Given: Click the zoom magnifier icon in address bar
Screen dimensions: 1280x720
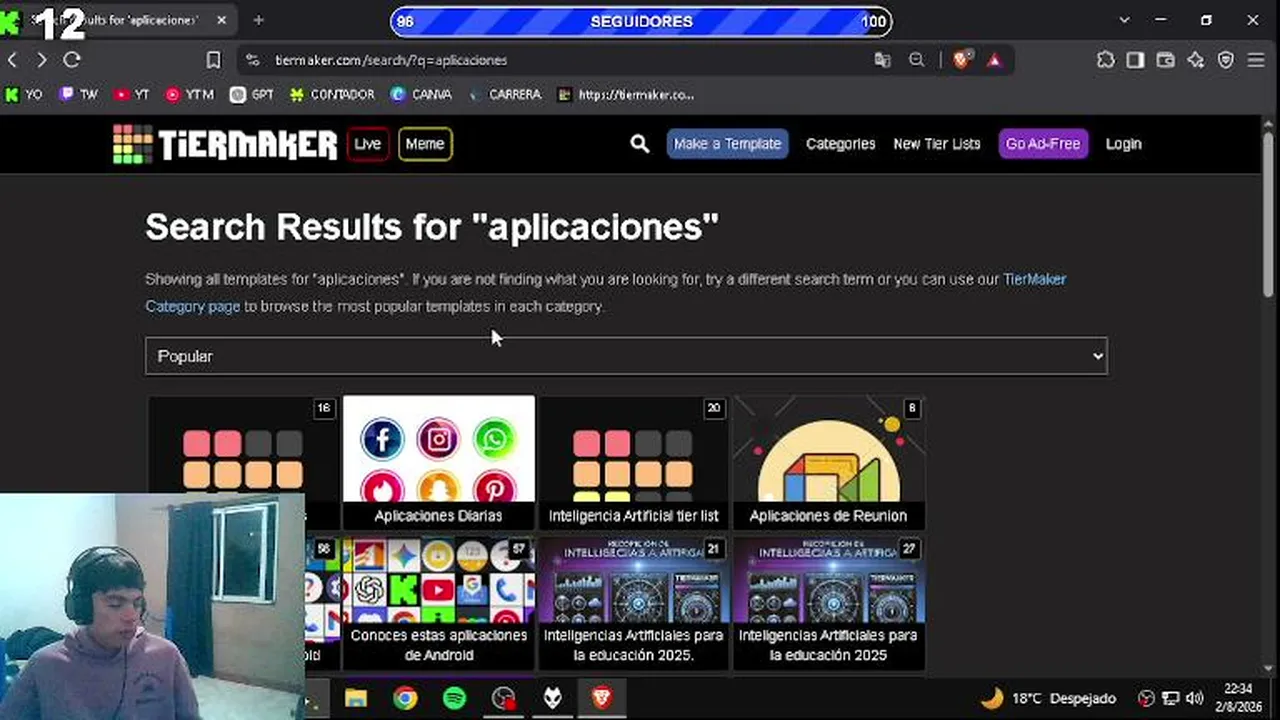Looking at the screenshot, I should coord(916,60).
